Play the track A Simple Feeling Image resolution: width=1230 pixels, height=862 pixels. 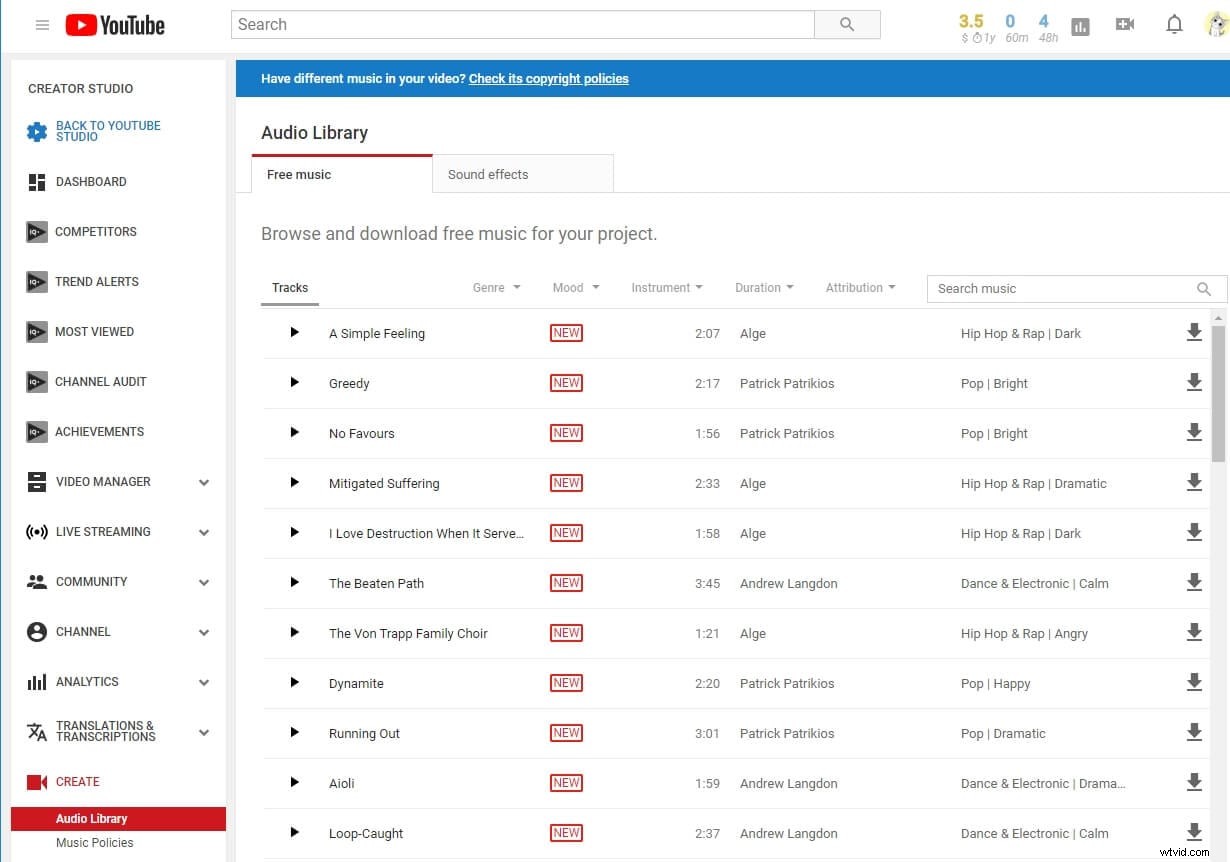tap(293, 333)
